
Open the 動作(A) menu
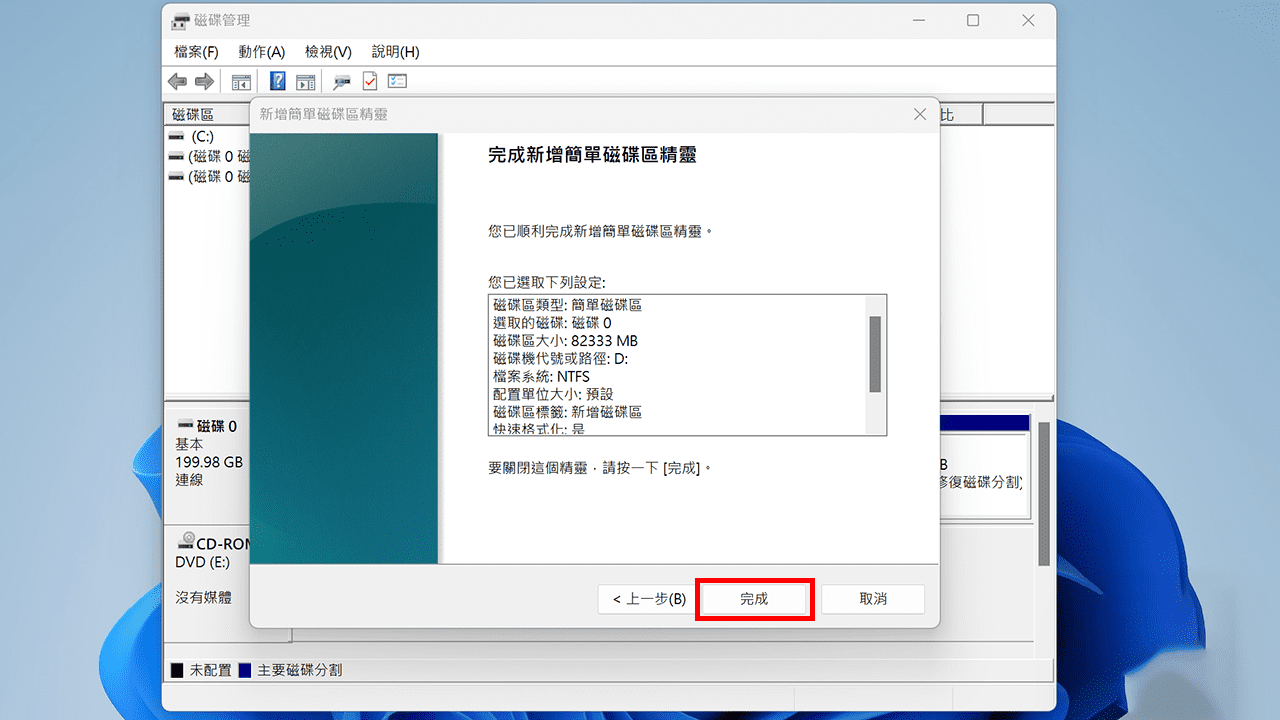coord(262,52)
